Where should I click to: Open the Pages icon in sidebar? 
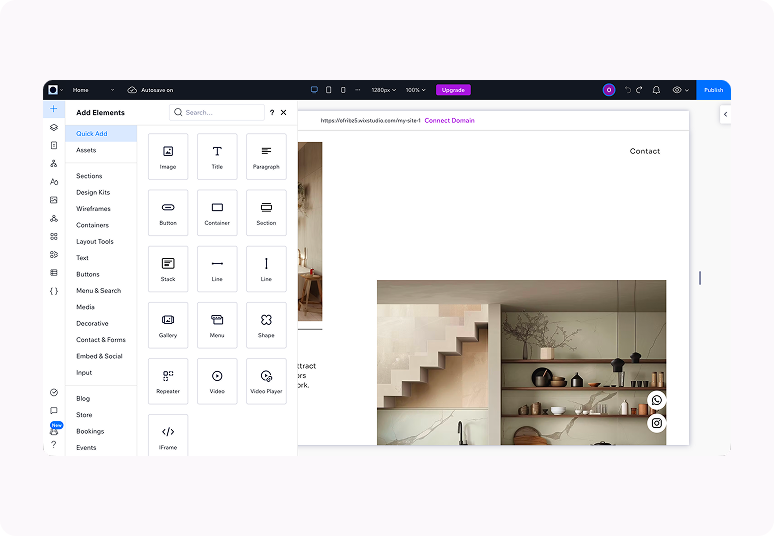(x=54, y=145)
